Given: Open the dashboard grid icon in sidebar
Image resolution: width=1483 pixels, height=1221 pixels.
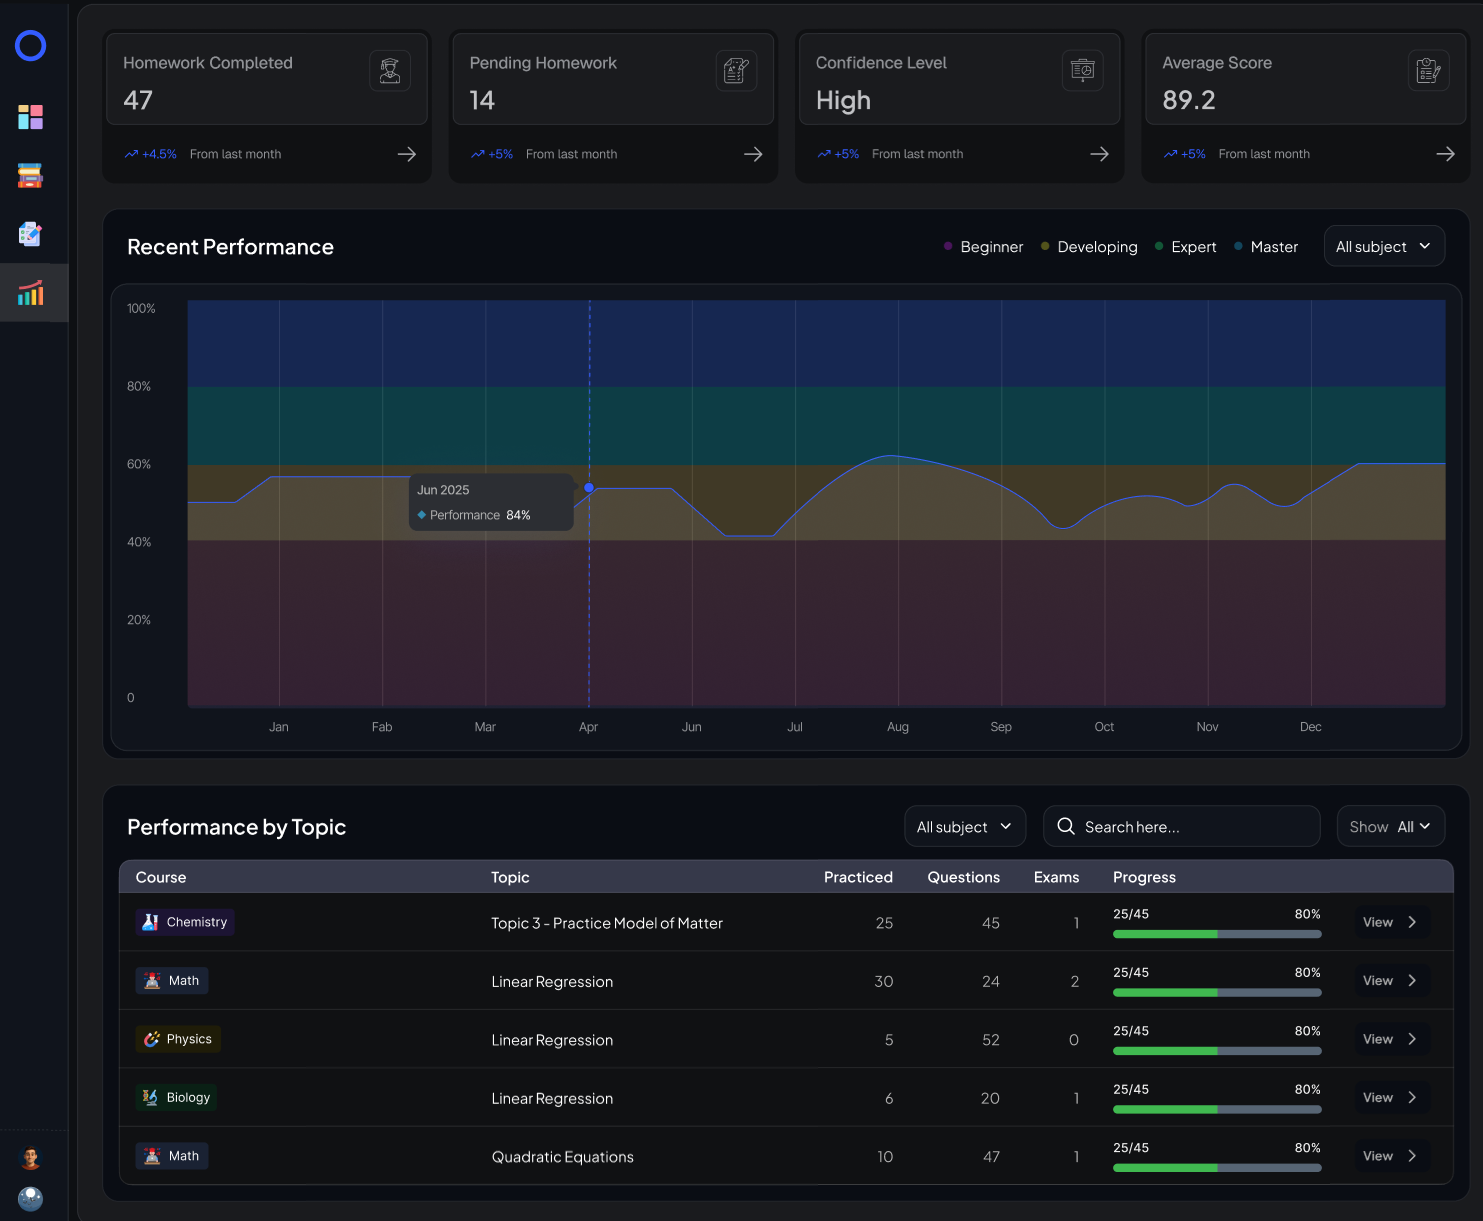Looking at the screenshot, I should (31, 117).
